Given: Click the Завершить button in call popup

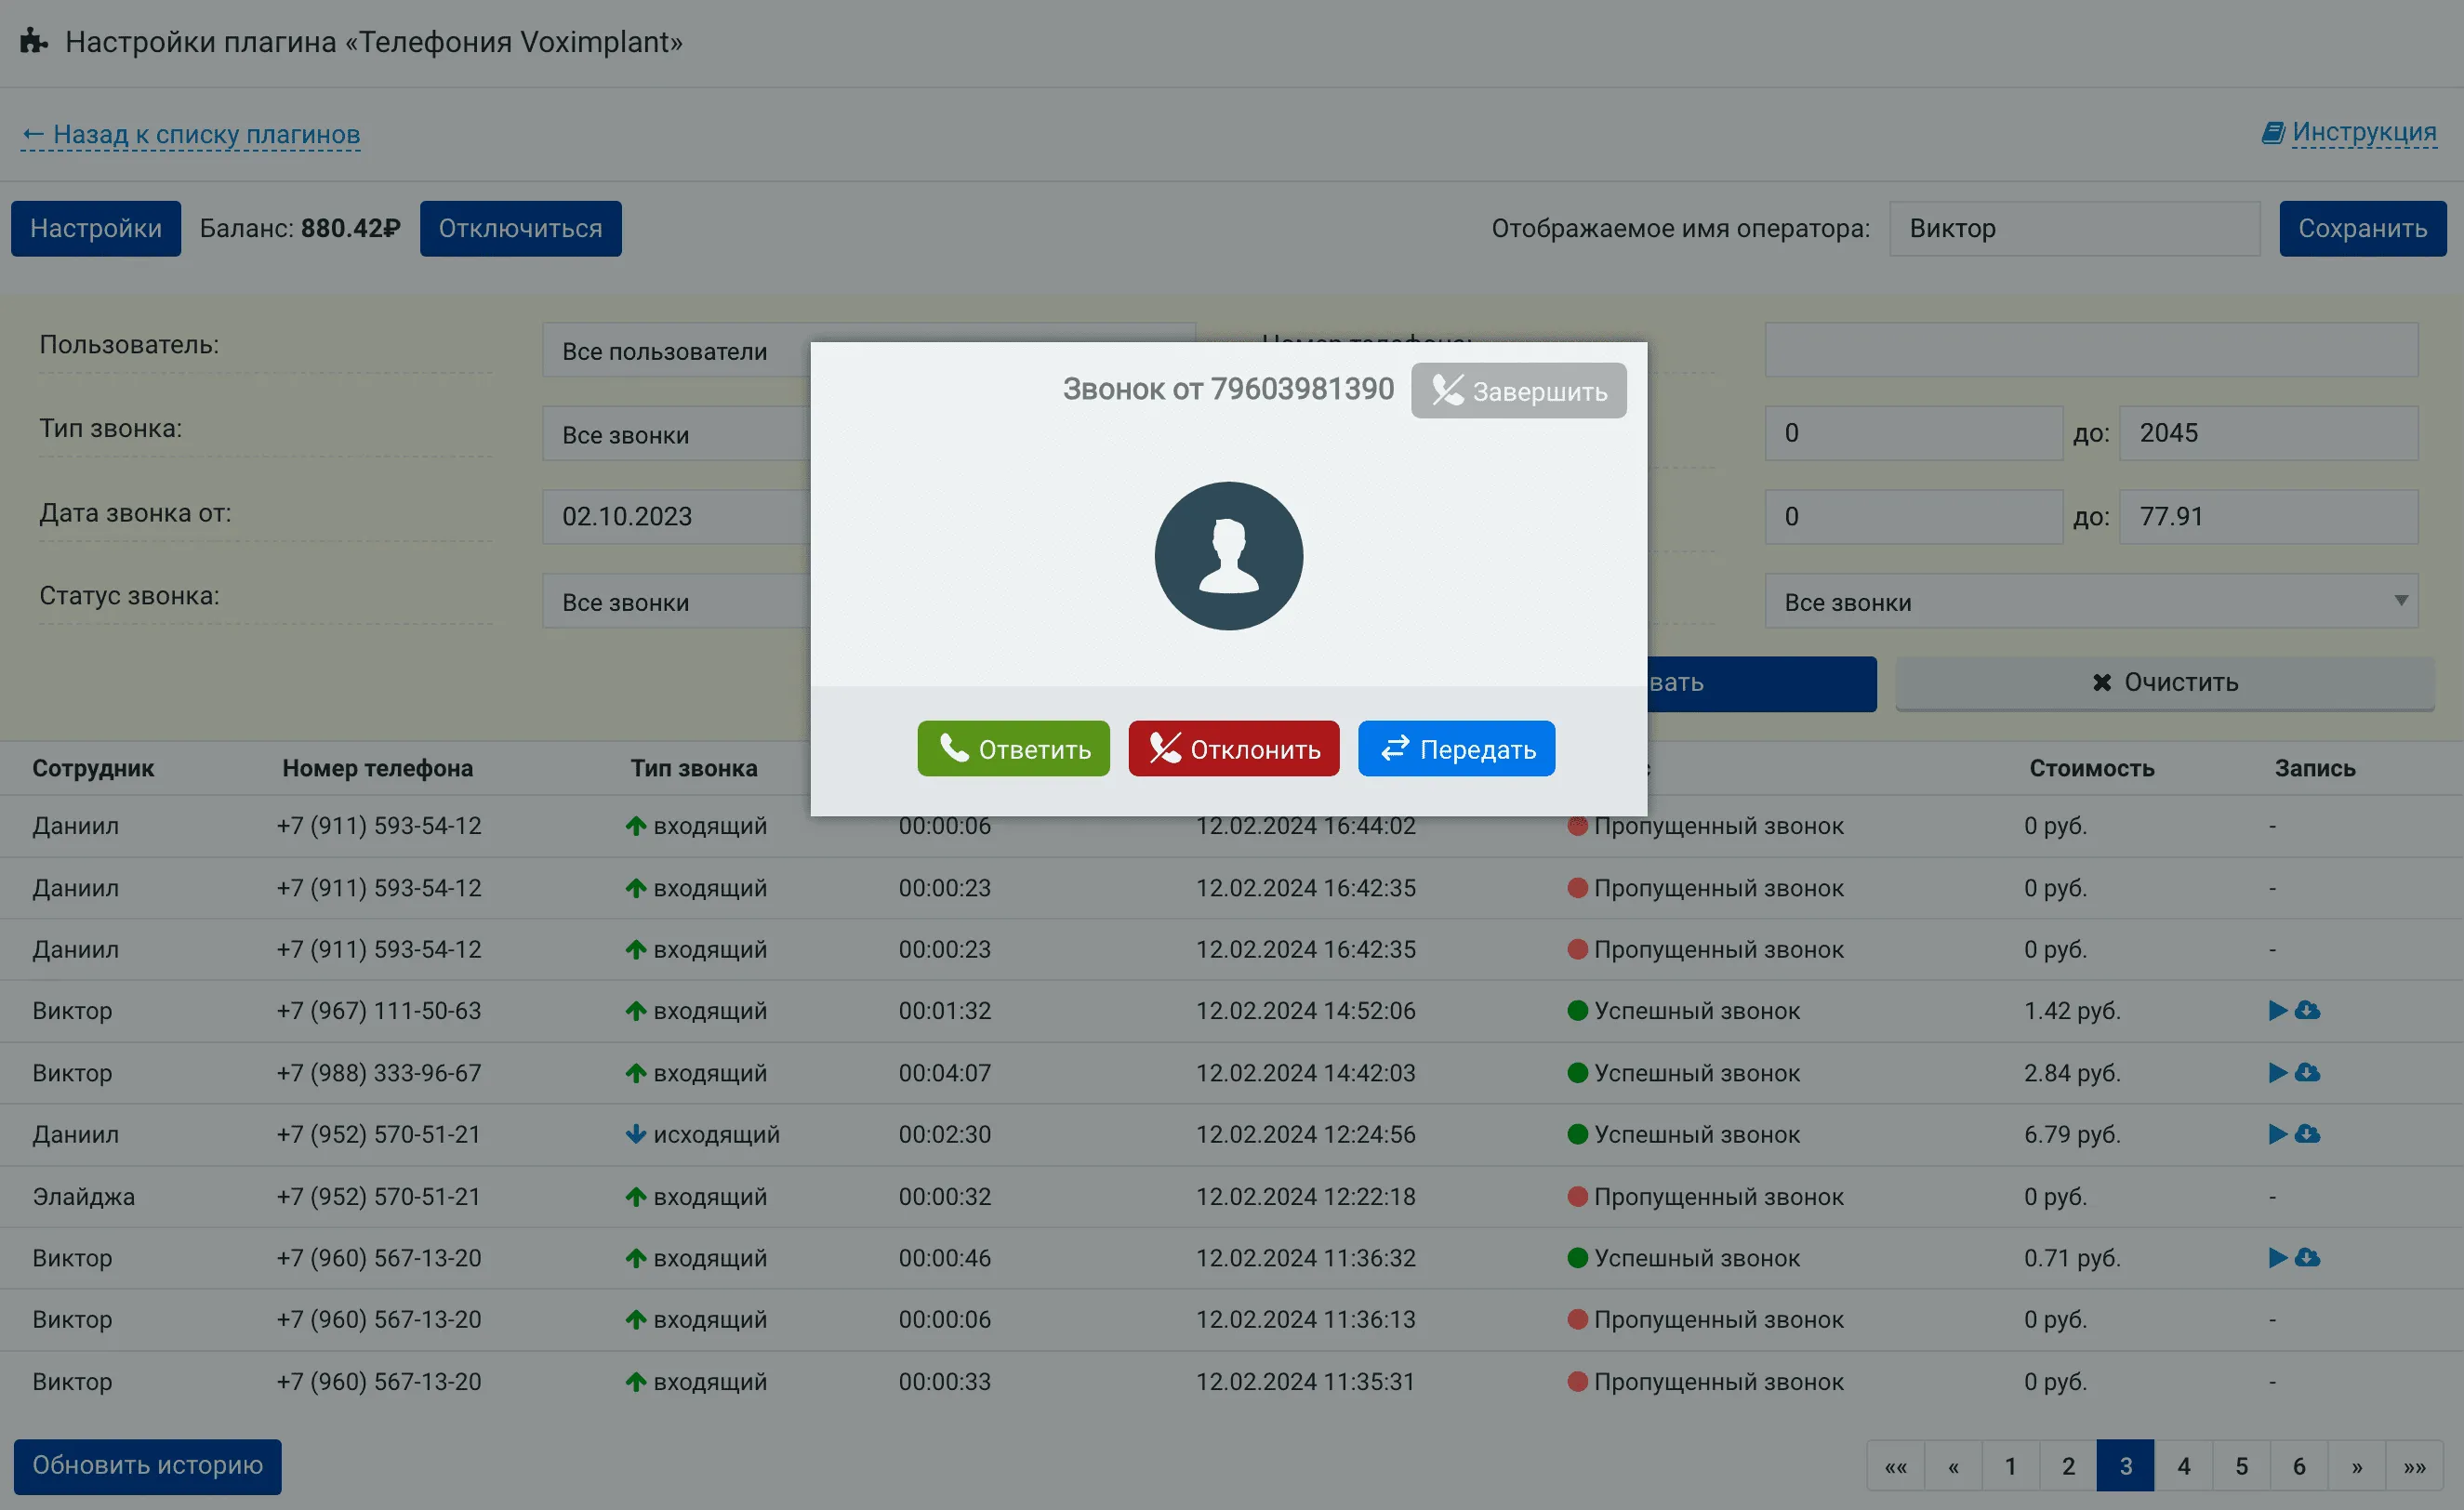Looking at the screenshot, I should [1518, 390].
